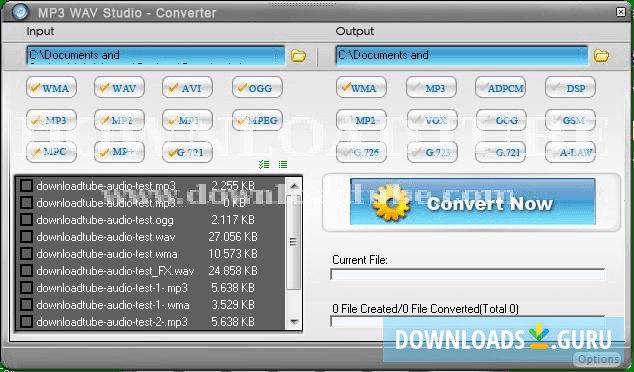Check box for downloadtube-audio-test.ogg

(x=26, y=220)
